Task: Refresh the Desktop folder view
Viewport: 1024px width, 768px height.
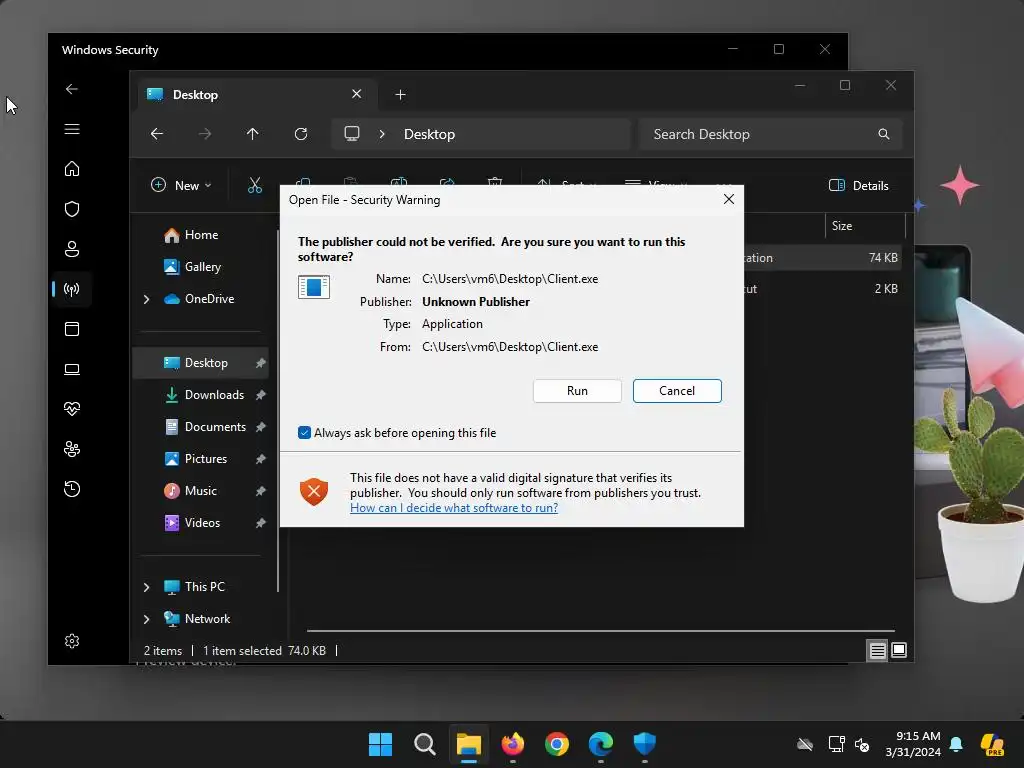Action: point(300,134)
